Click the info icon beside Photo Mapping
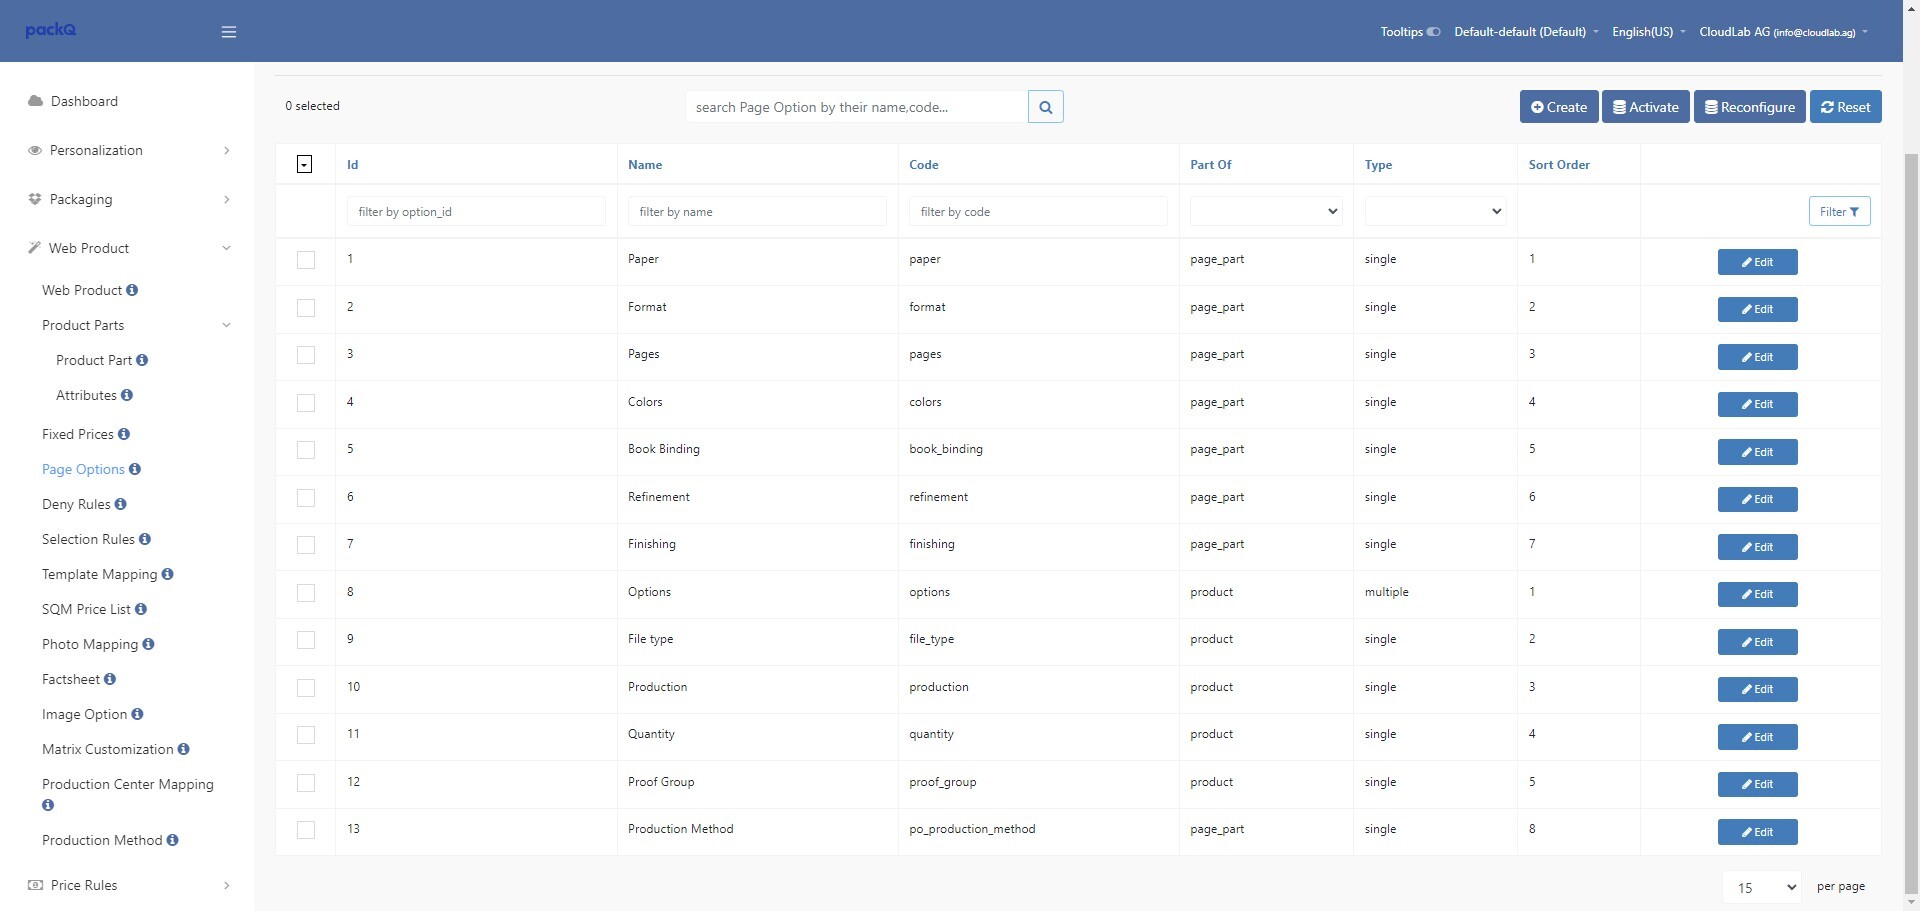Viewport: 1920px width, 911px height. [149, 644]
